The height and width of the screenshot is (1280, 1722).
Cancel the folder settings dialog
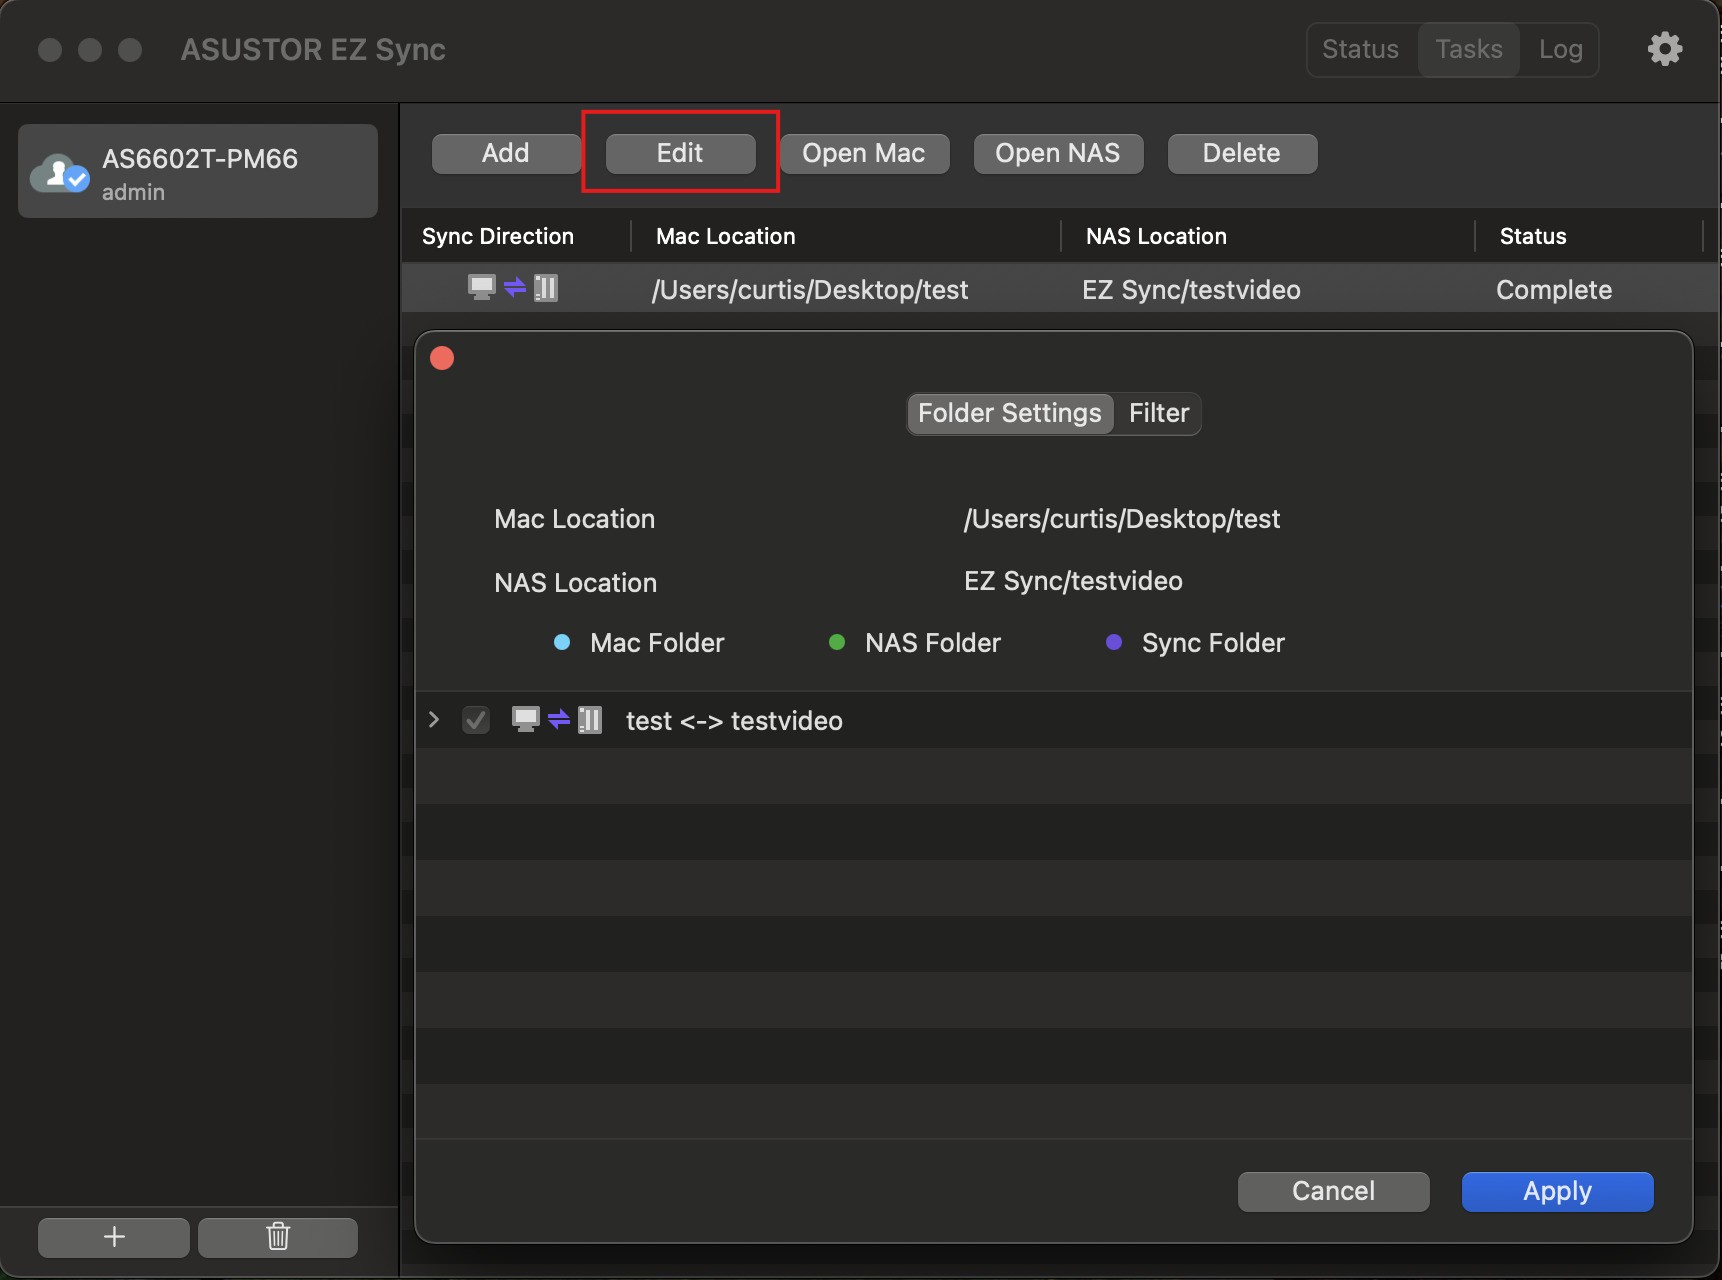point(1334,1191)
